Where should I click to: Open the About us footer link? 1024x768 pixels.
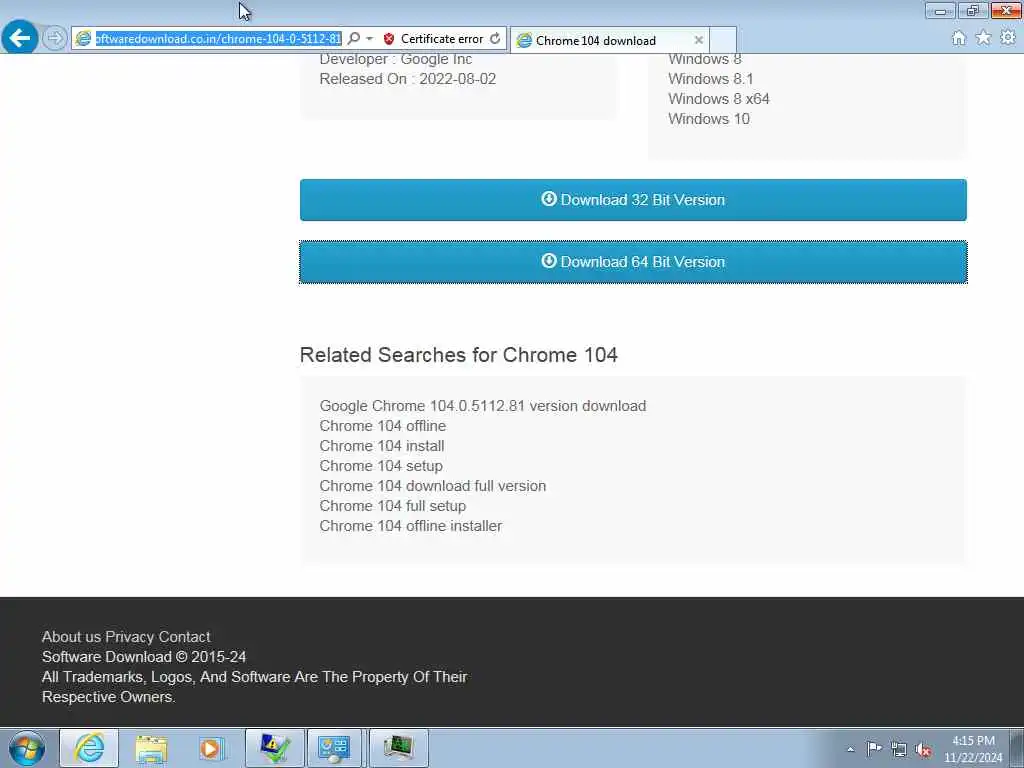click(71, 637)
